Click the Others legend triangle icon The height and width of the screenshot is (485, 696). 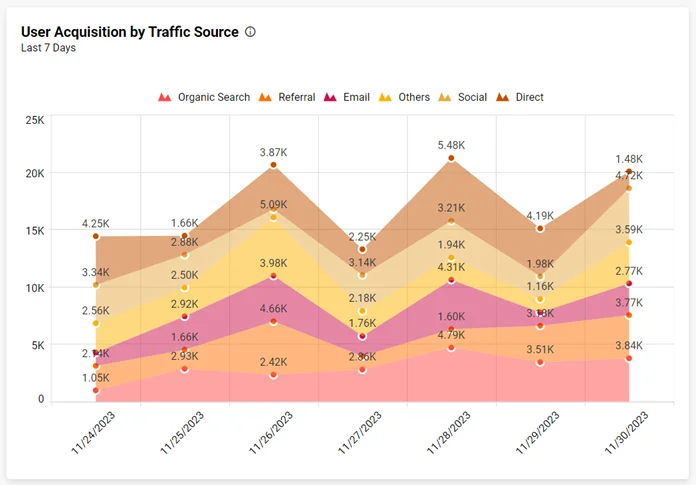point(385,98)
